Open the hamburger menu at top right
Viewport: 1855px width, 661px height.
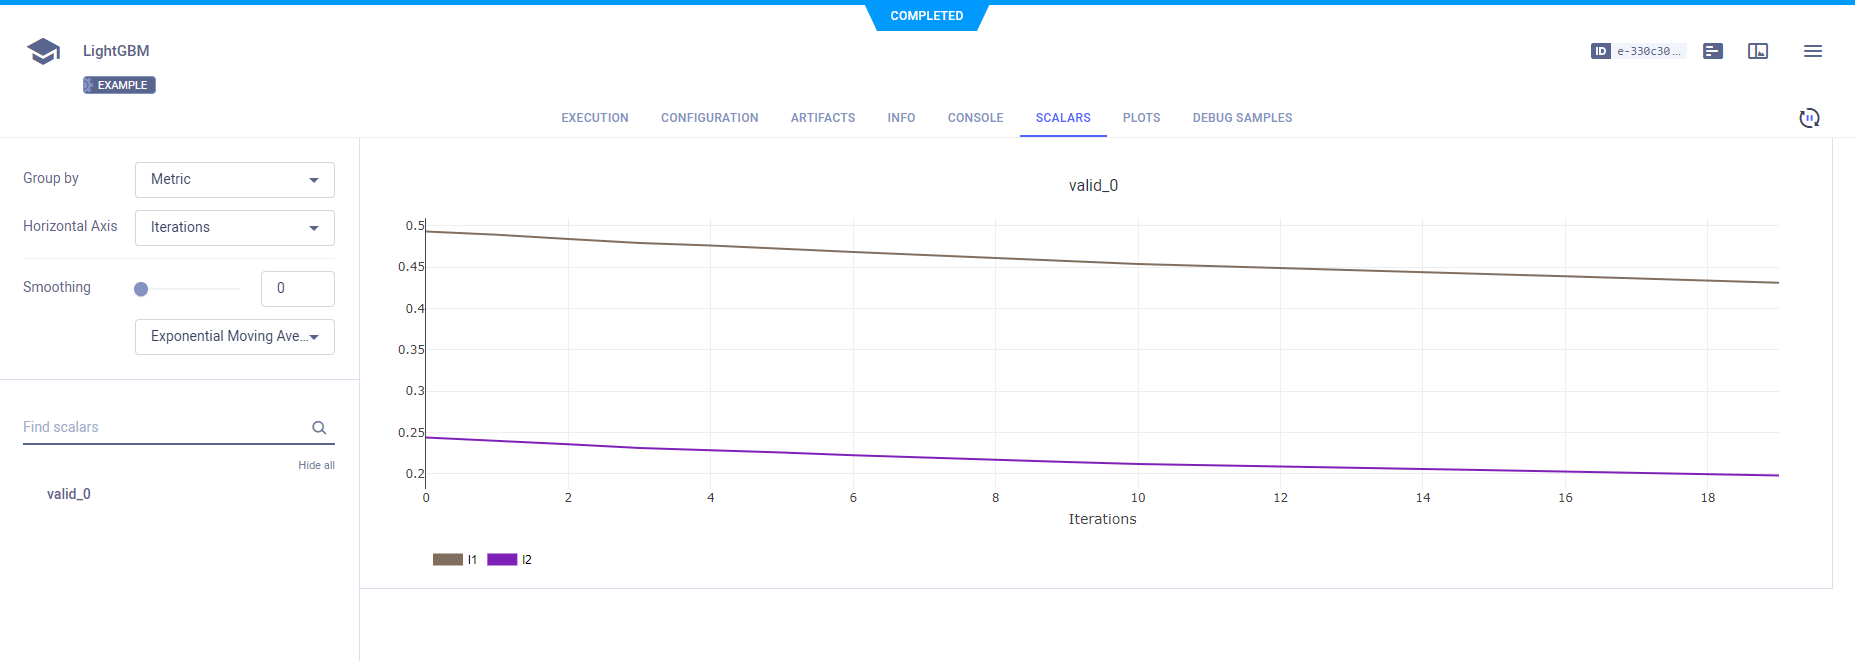[x=1813, y=51]
